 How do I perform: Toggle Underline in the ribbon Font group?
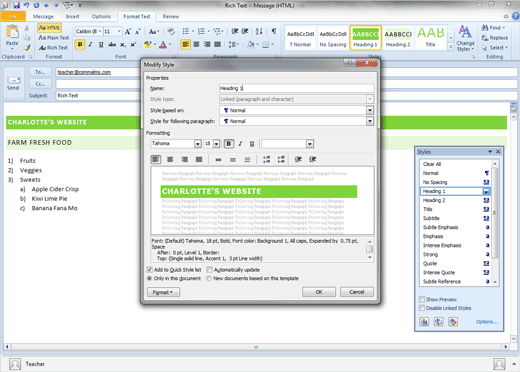101,45
